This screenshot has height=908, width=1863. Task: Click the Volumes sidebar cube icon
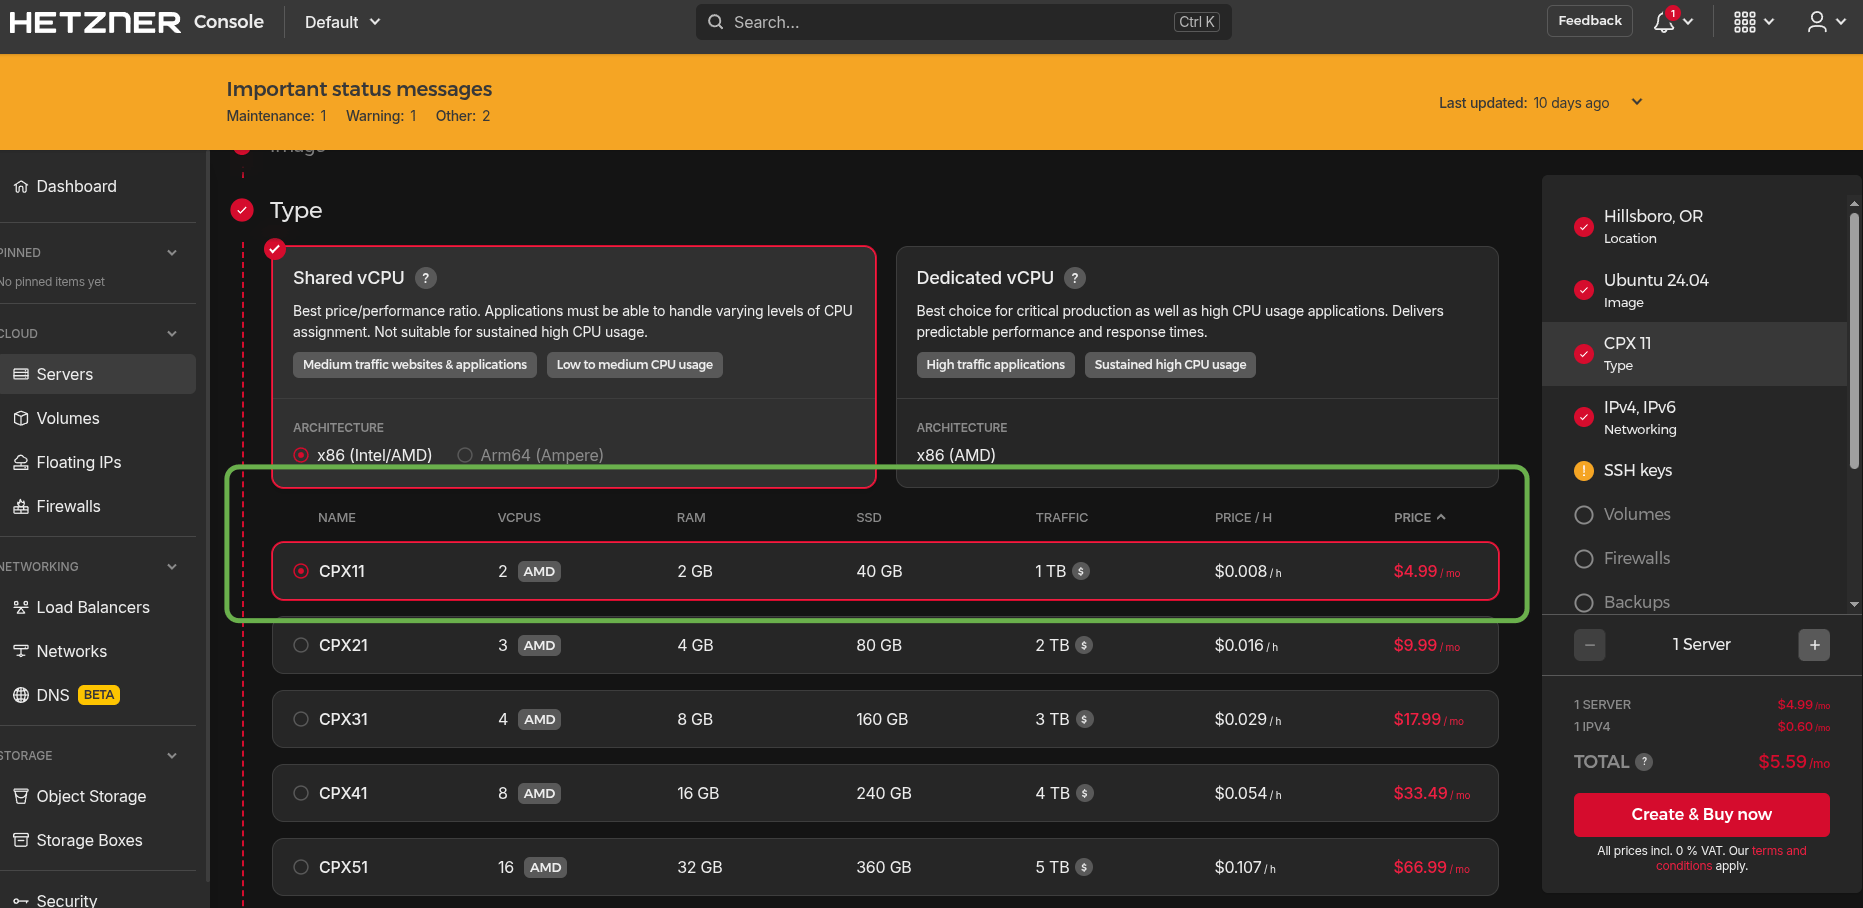click(21, 418)
